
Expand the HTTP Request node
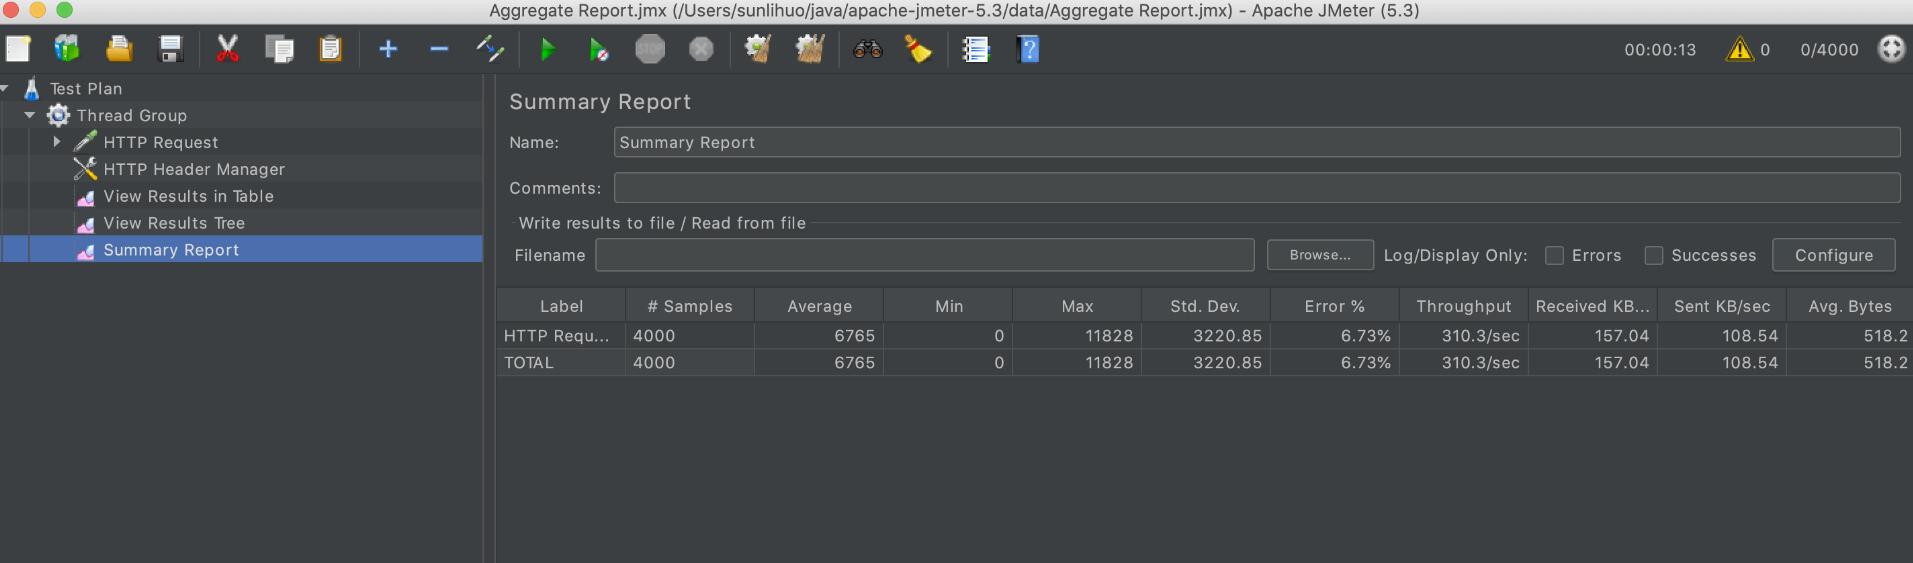[57, 142]
